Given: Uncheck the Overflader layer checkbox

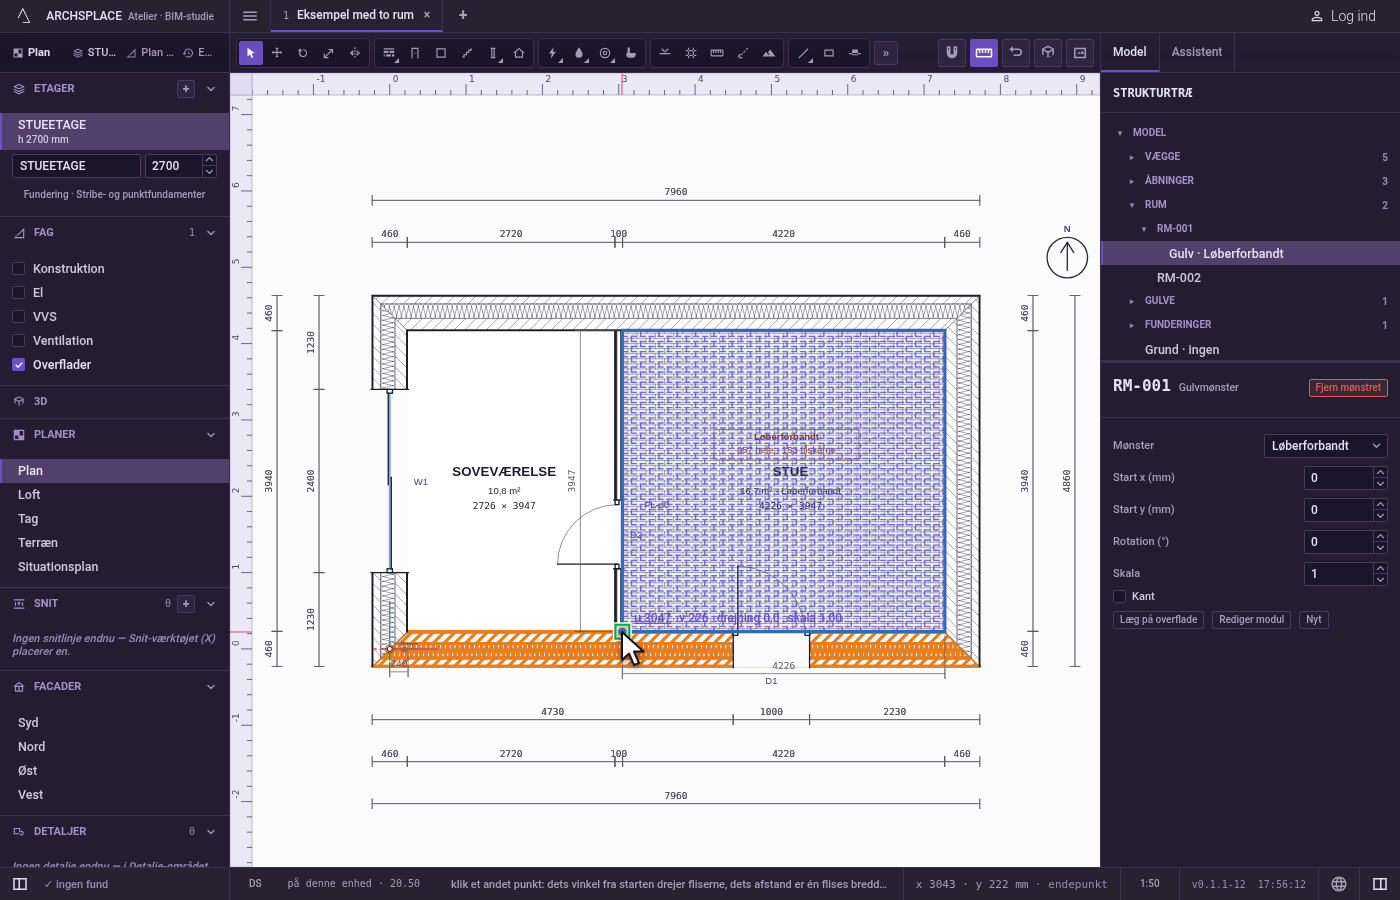Looking at the screenshot, I should tap(18, 365).
